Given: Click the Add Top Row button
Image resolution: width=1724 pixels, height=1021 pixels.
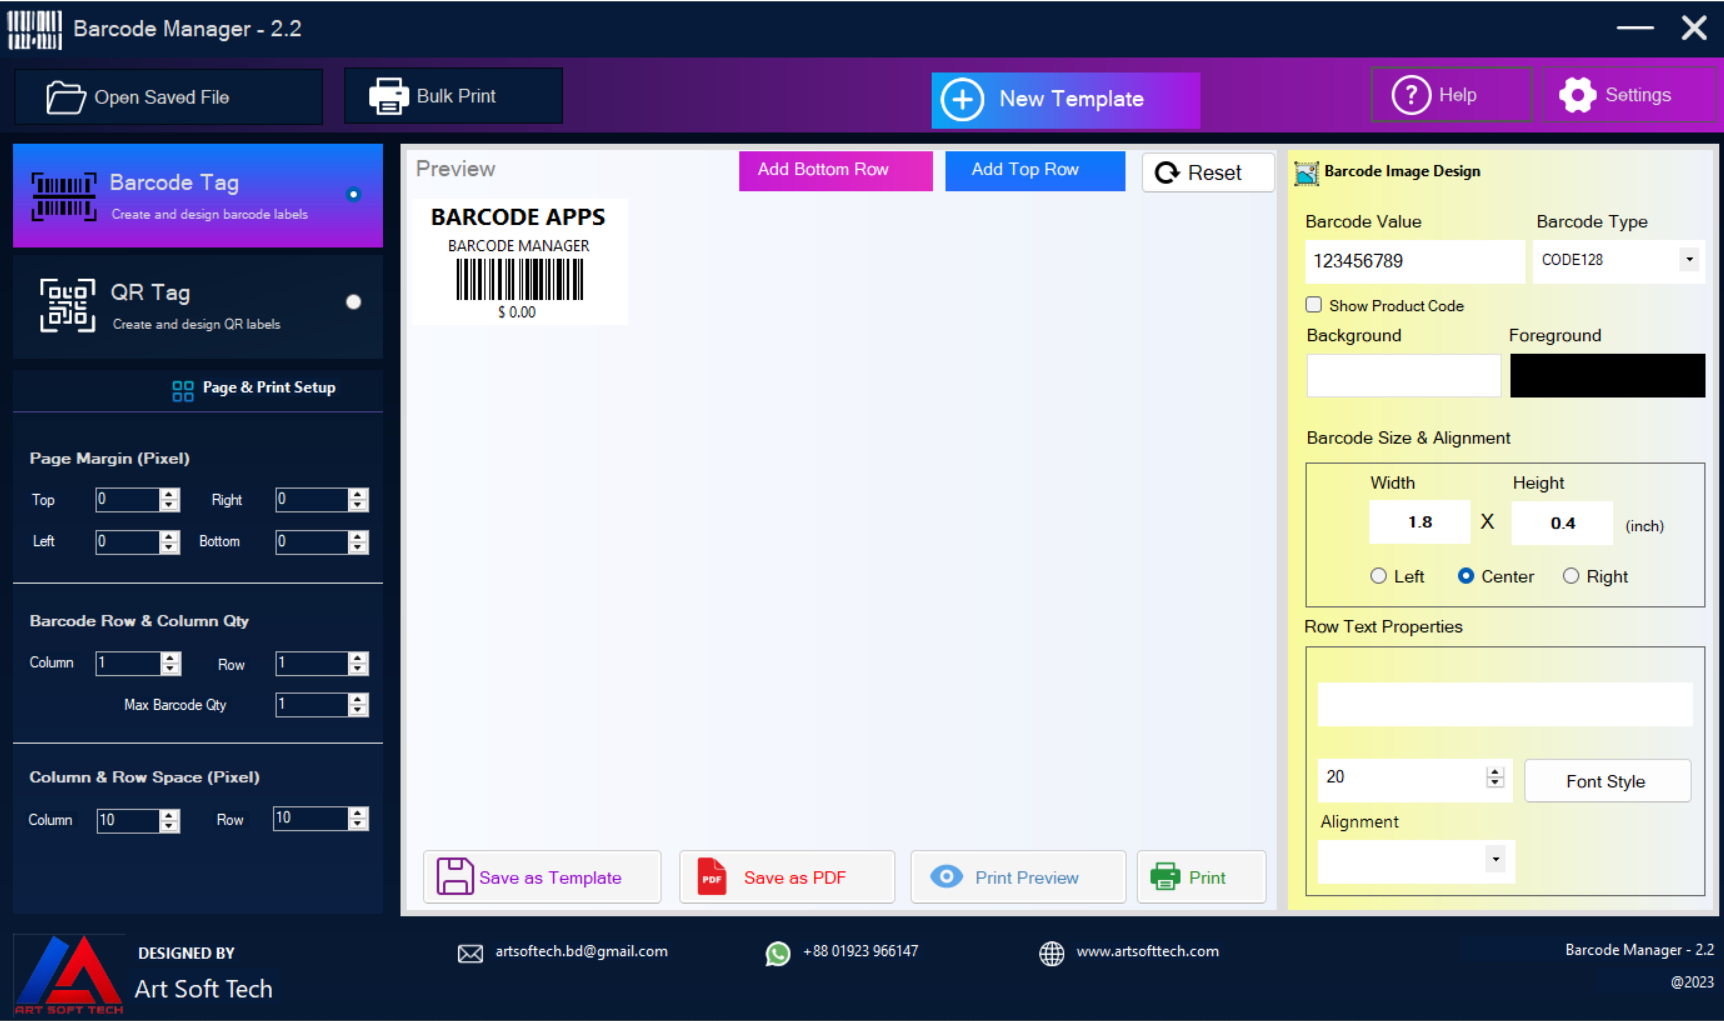Looking at the screenshot, I should pos(1035,170).
